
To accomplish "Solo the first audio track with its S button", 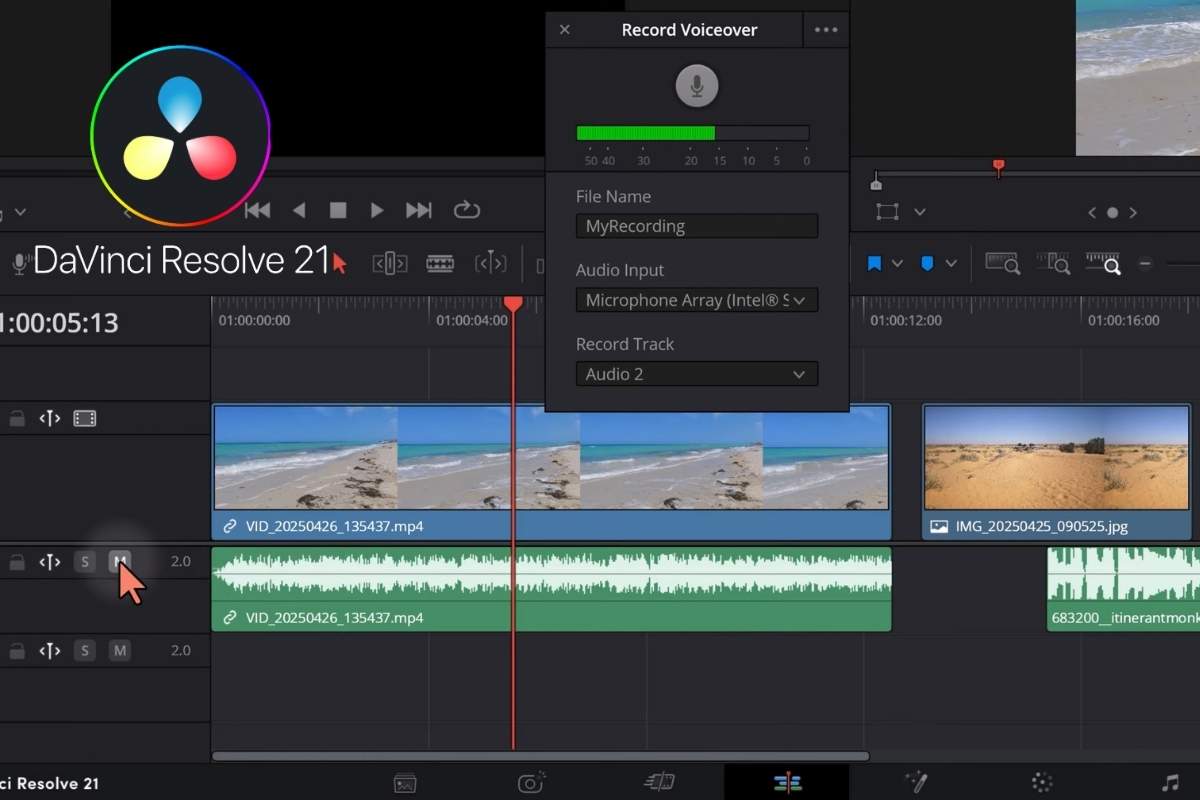I will pyautogui.click(x=85, y=562).
